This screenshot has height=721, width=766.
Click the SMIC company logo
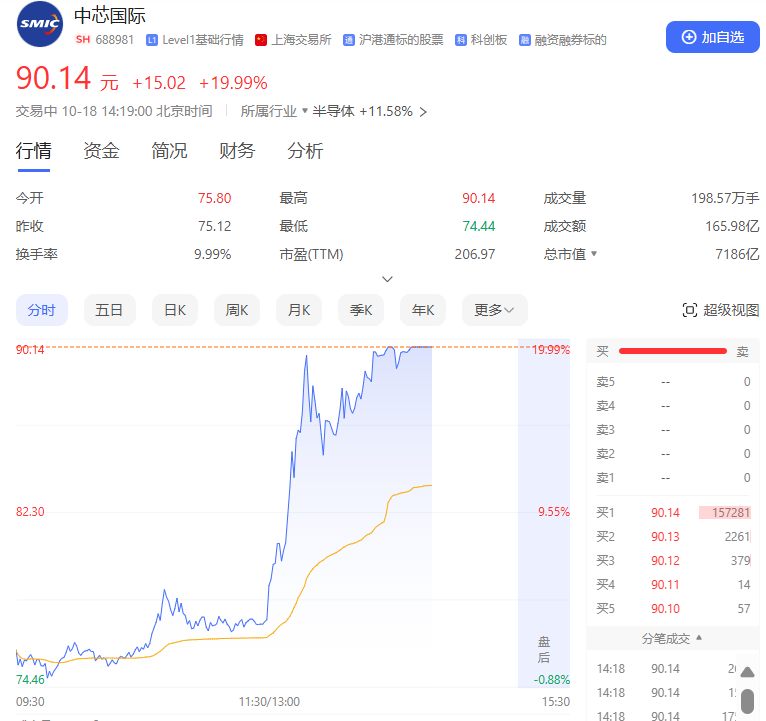point(39,26)
